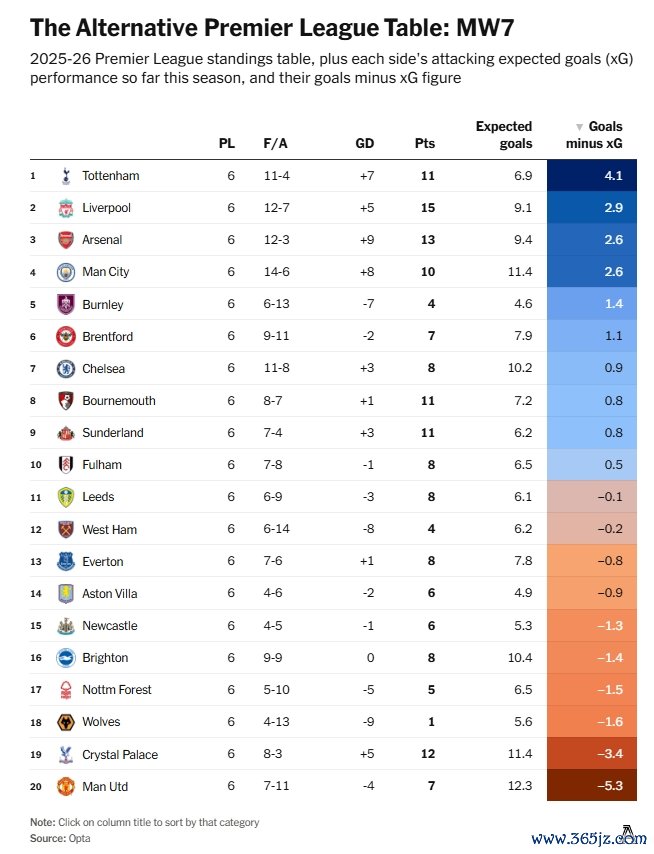Screen dimensions: 654x854
Task: Click the Man Utd club crest icon
Action: pyautogui.click(x=66, y=787)
